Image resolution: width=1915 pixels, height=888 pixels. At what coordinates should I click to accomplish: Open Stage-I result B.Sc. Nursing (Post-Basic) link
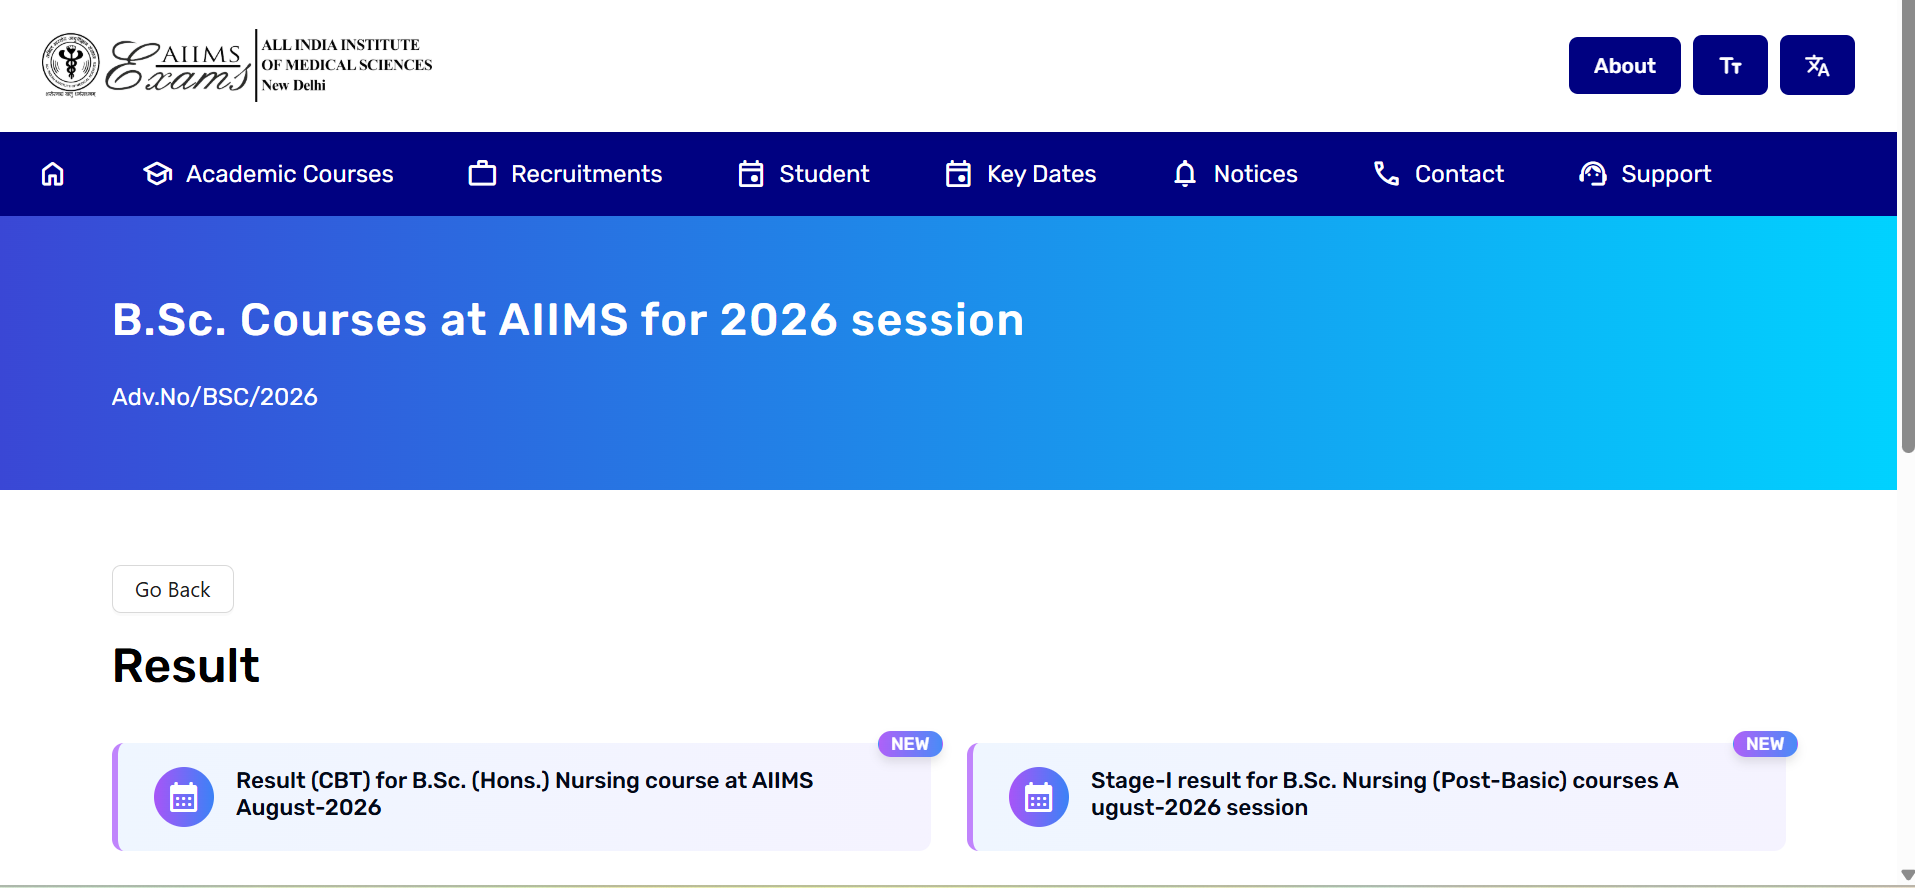1385,794
